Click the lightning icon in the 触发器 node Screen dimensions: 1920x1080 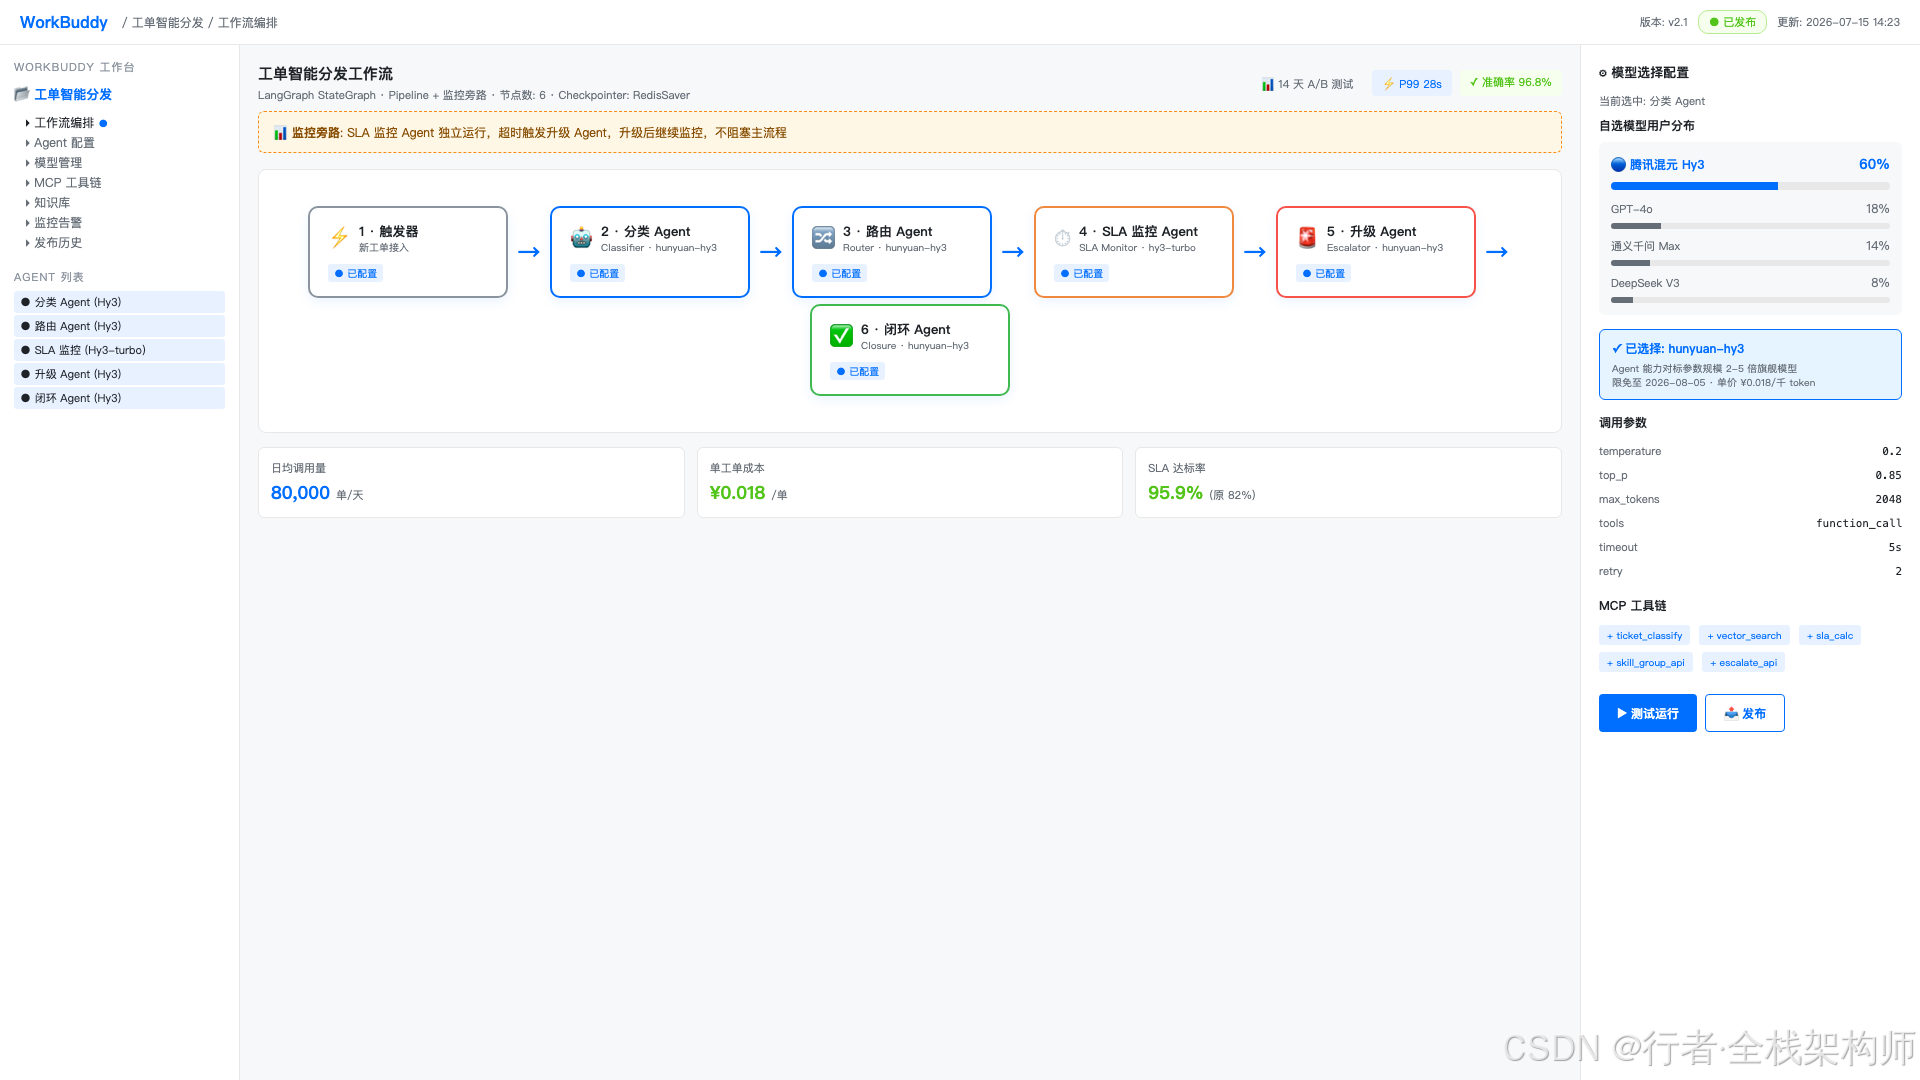[339, 238]
